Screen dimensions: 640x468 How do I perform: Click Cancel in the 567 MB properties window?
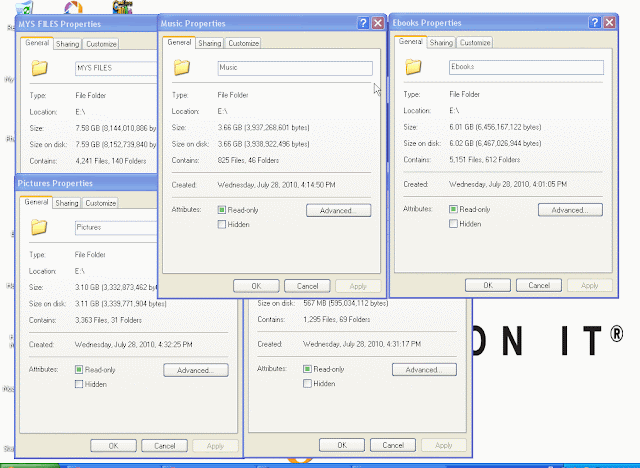(393, 445)
